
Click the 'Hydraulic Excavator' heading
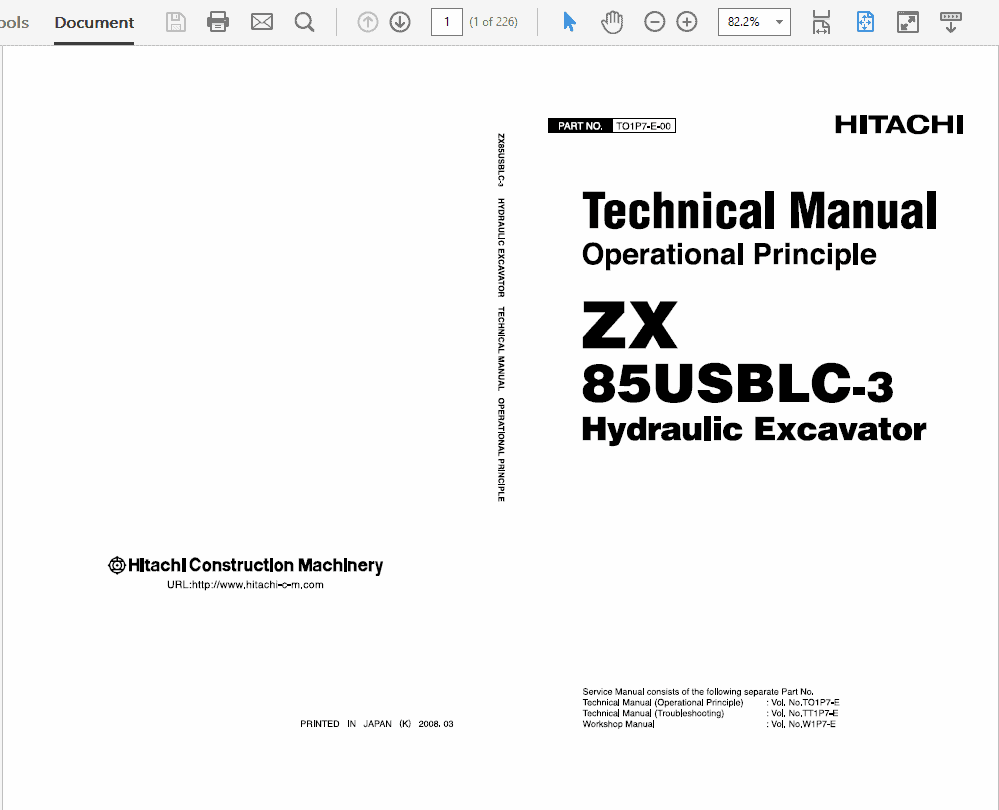(754, 429)
